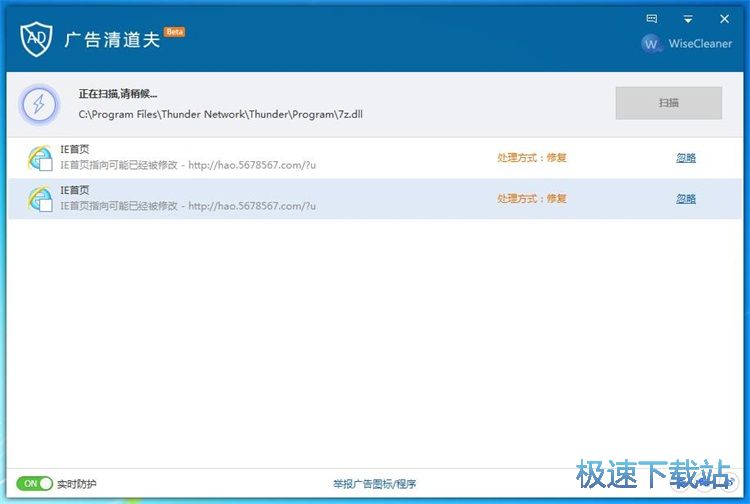Select first row's IE首页 title text

(75, 149)
